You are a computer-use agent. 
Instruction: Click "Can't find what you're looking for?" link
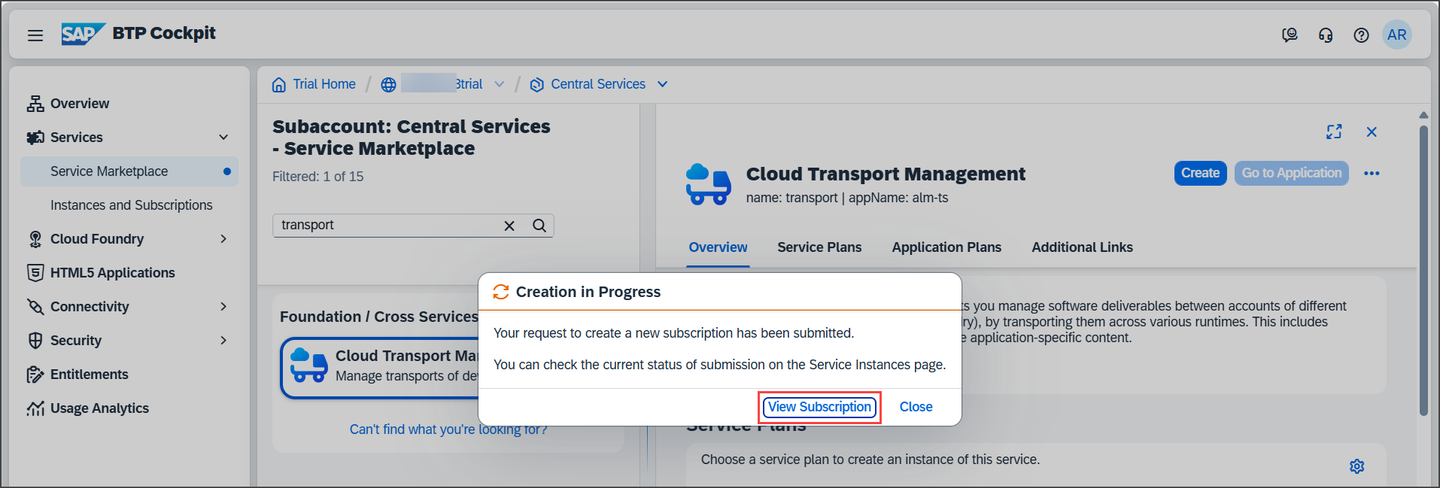click(x=448, y=429)
